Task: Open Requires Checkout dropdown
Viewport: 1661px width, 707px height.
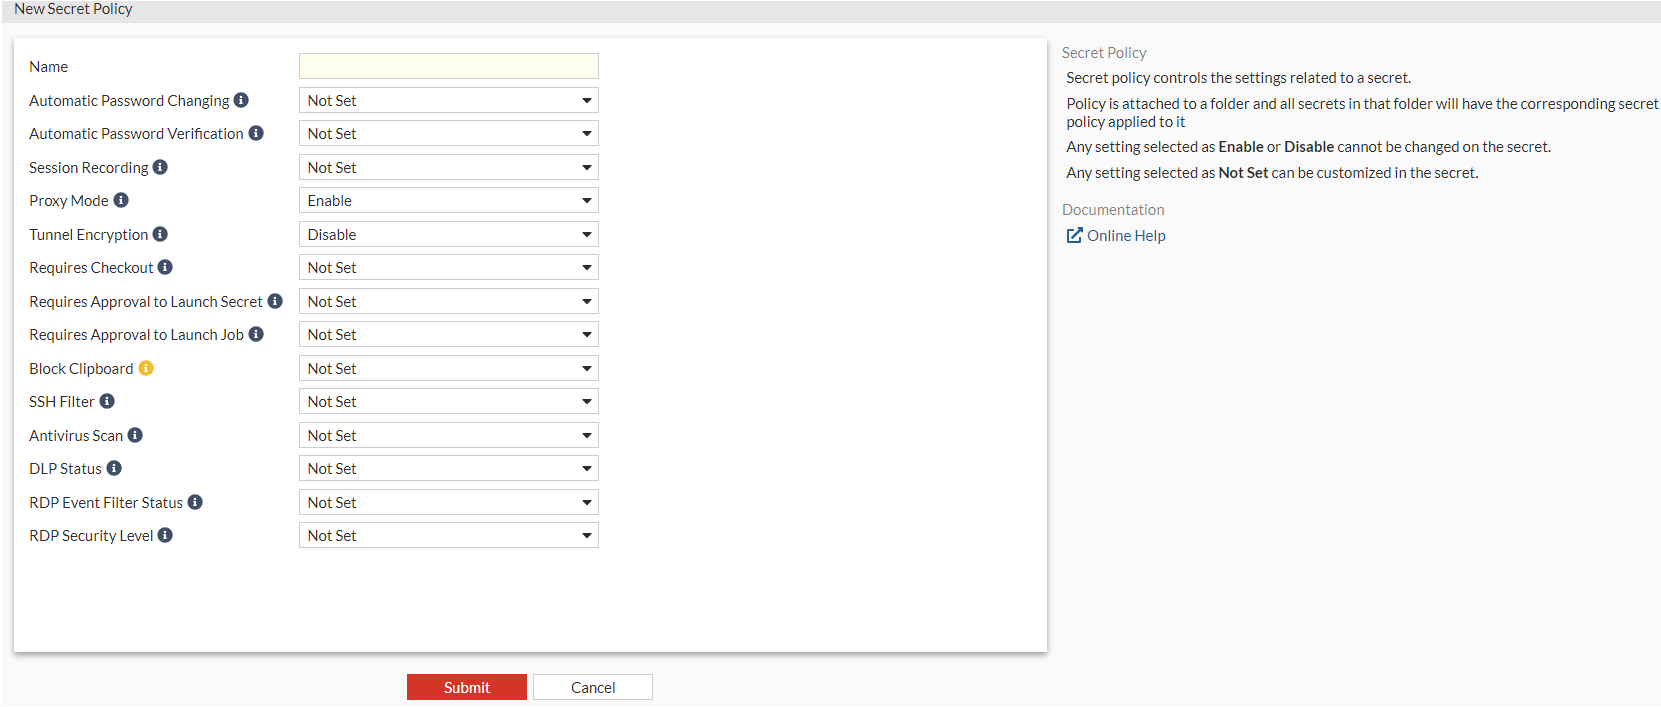Action: click(449, 267)
